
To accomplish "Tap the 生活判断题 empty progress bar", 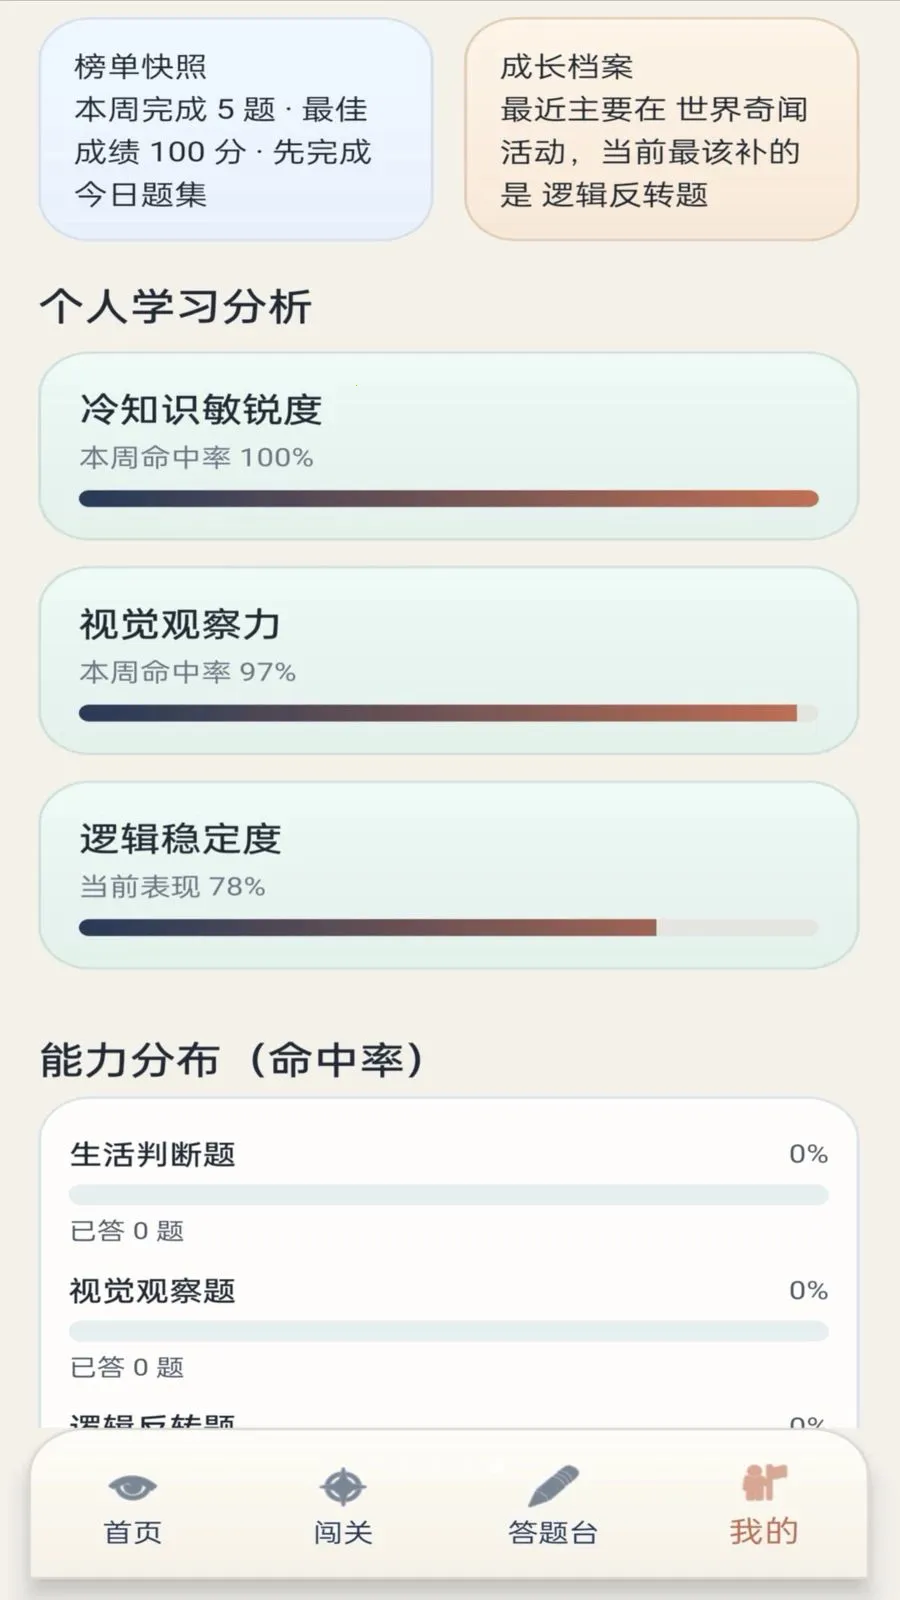I will 449,1195.
